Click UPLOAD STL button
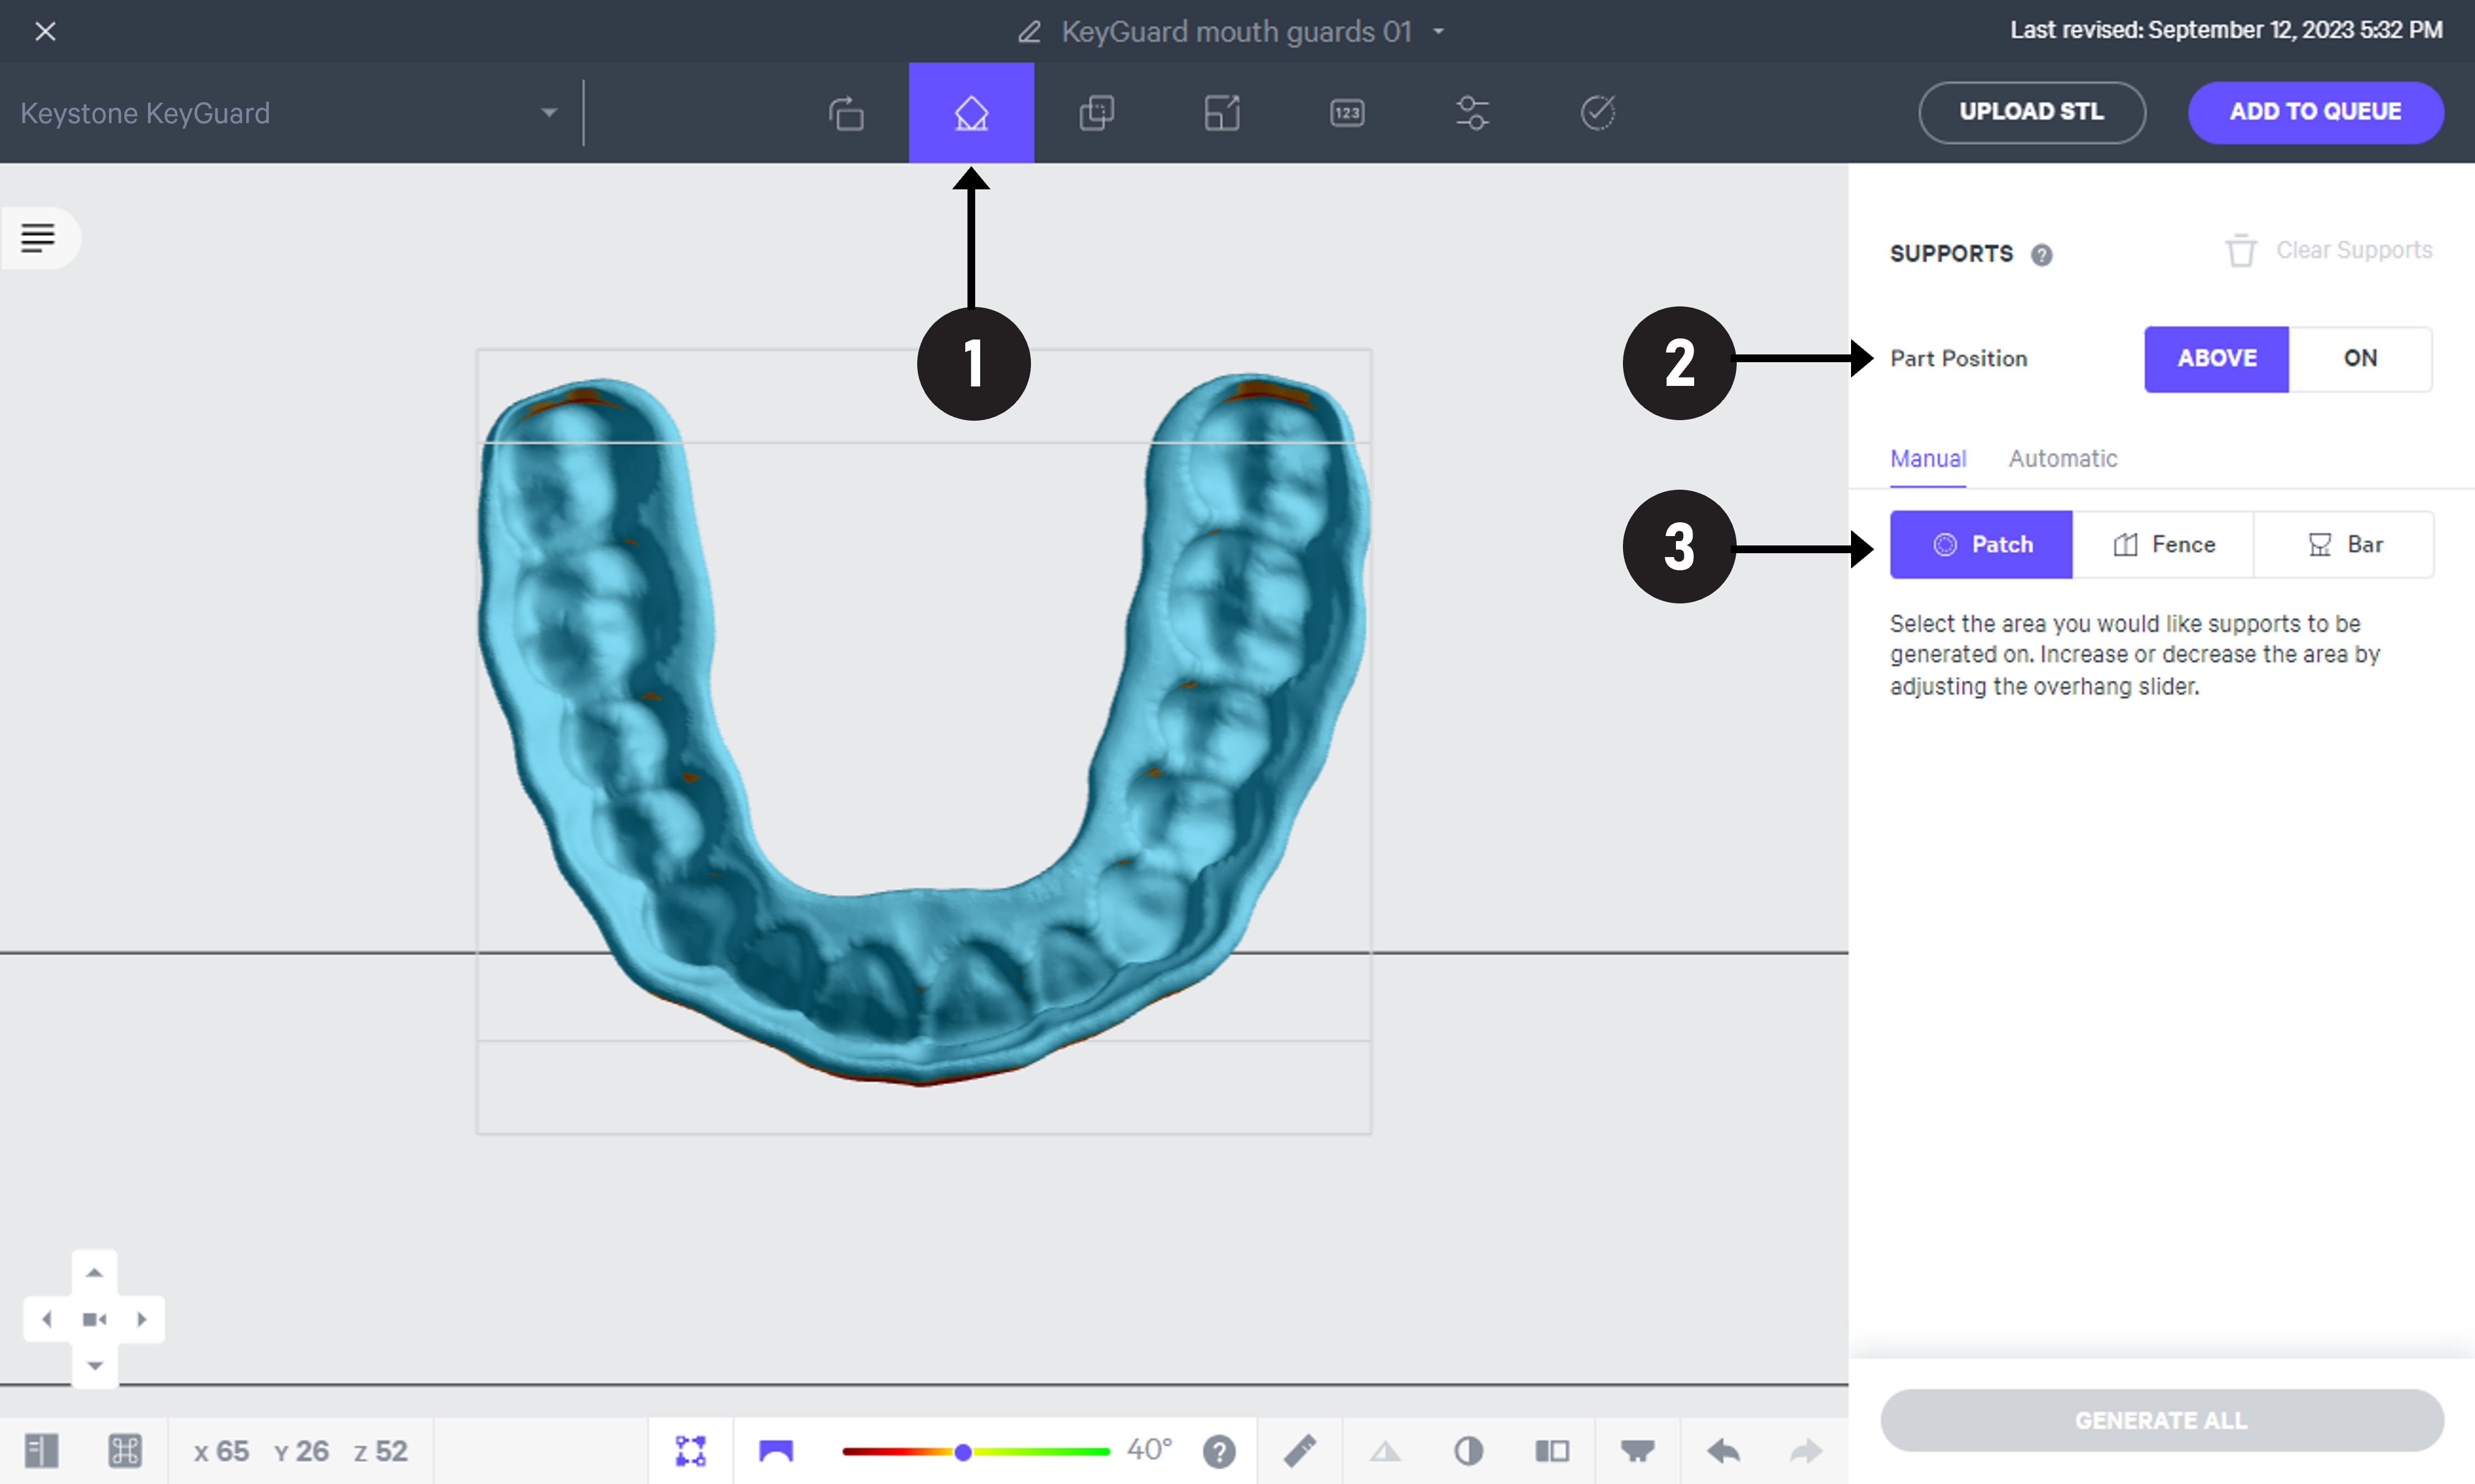 coord(2031,112)
